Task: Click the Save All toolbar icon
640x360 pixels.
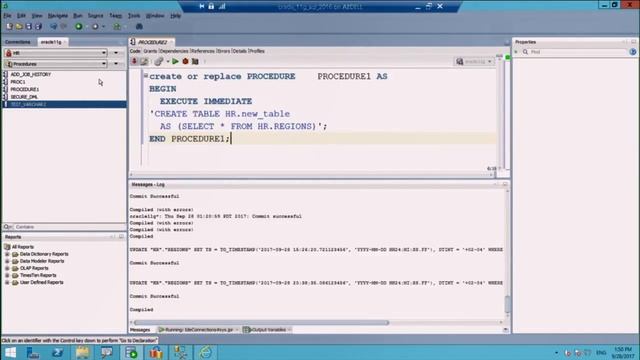Action: coord(38,27)
